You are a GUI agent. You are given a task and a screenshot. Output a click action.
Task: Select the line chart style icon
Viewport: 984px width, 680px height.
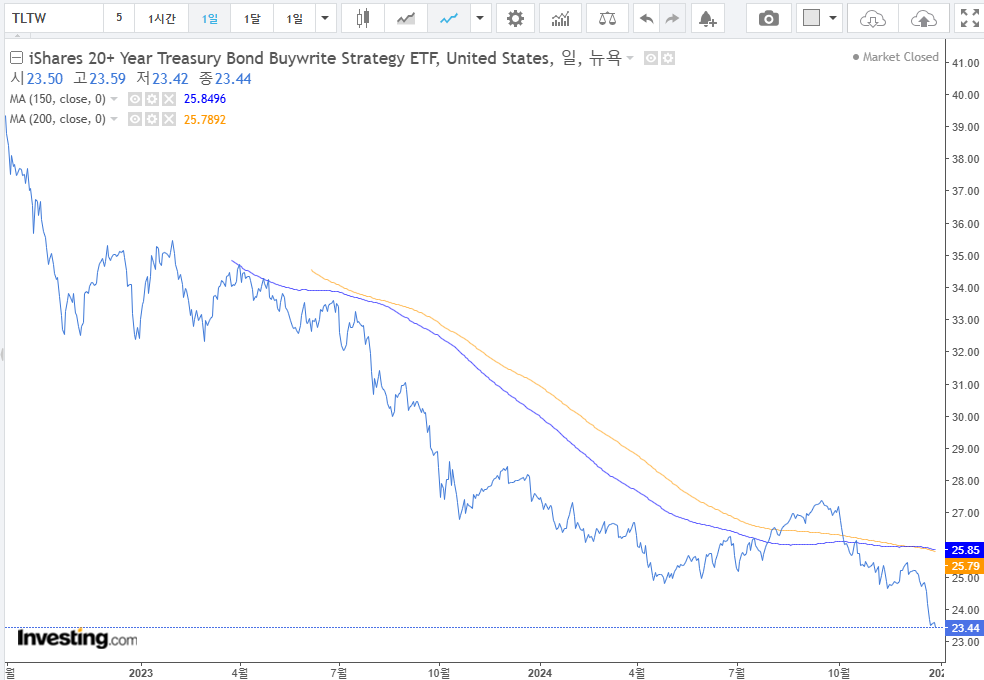pos(449,18)
